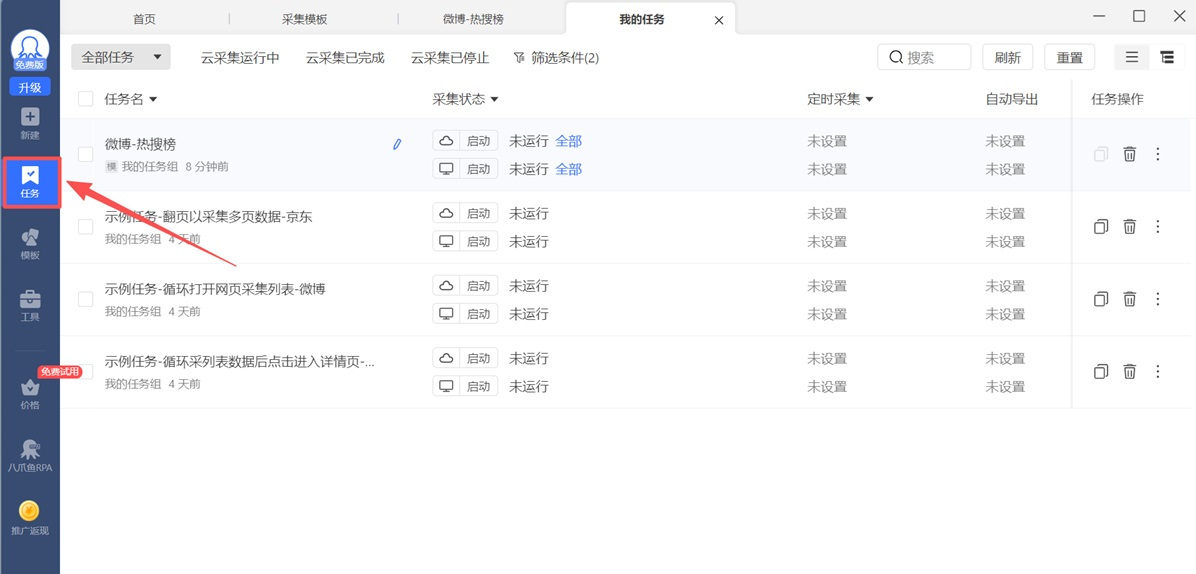Open the 模板 (Templates) sidebar icon
1196x574 pixels.
(30, 243)
